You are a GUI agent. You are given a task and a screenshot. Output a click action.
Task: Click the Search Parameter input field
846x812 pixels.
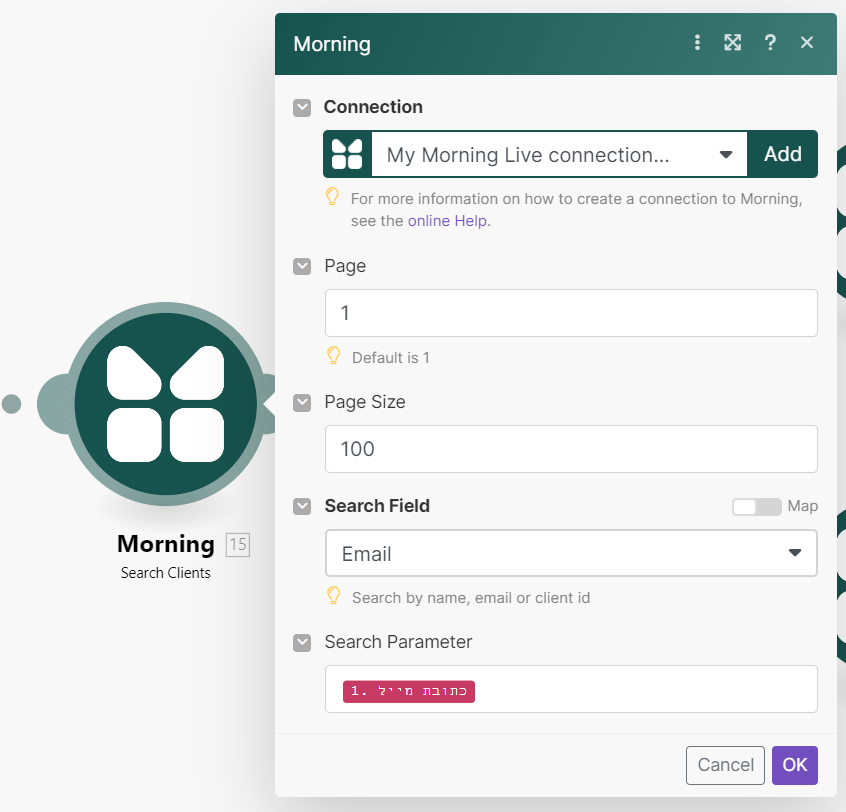571,689
